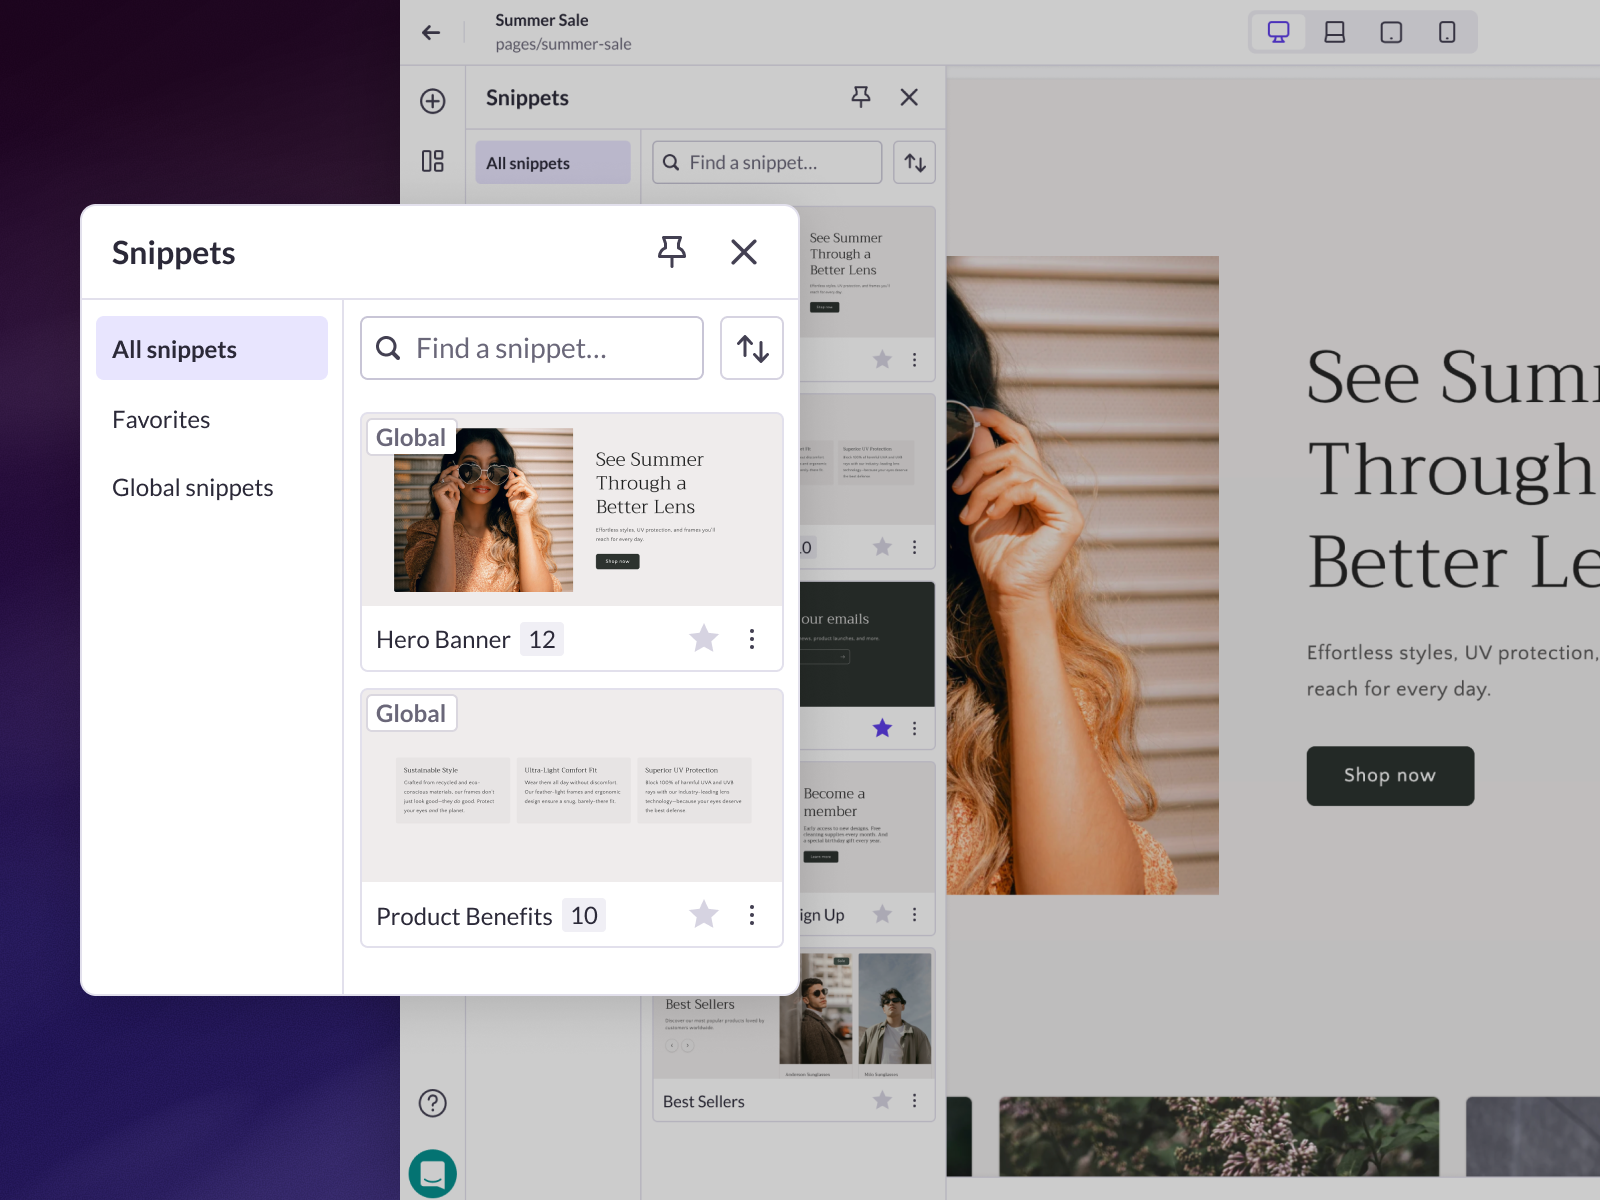This screenshot has width=1600, height=1200.
Task: Select All snippets tab in background panel
Action: (553, 162)
